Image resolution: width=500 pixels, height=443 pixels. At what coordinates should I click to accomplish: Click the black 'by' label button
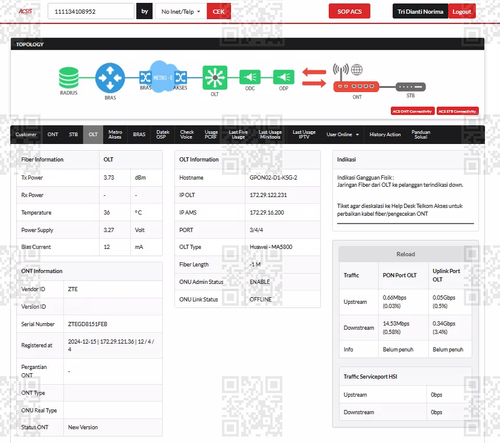(x=144, y=11)
